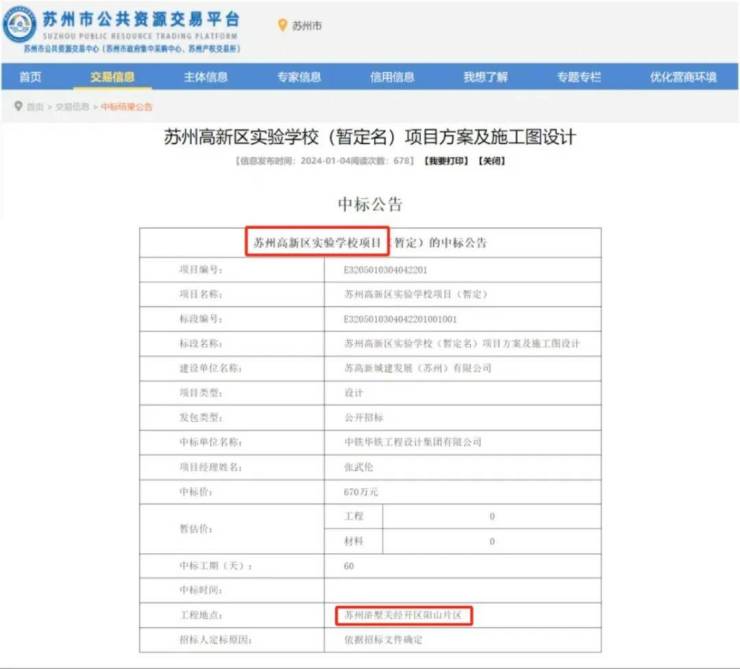Select the bid price 670万元

point(361,492)
